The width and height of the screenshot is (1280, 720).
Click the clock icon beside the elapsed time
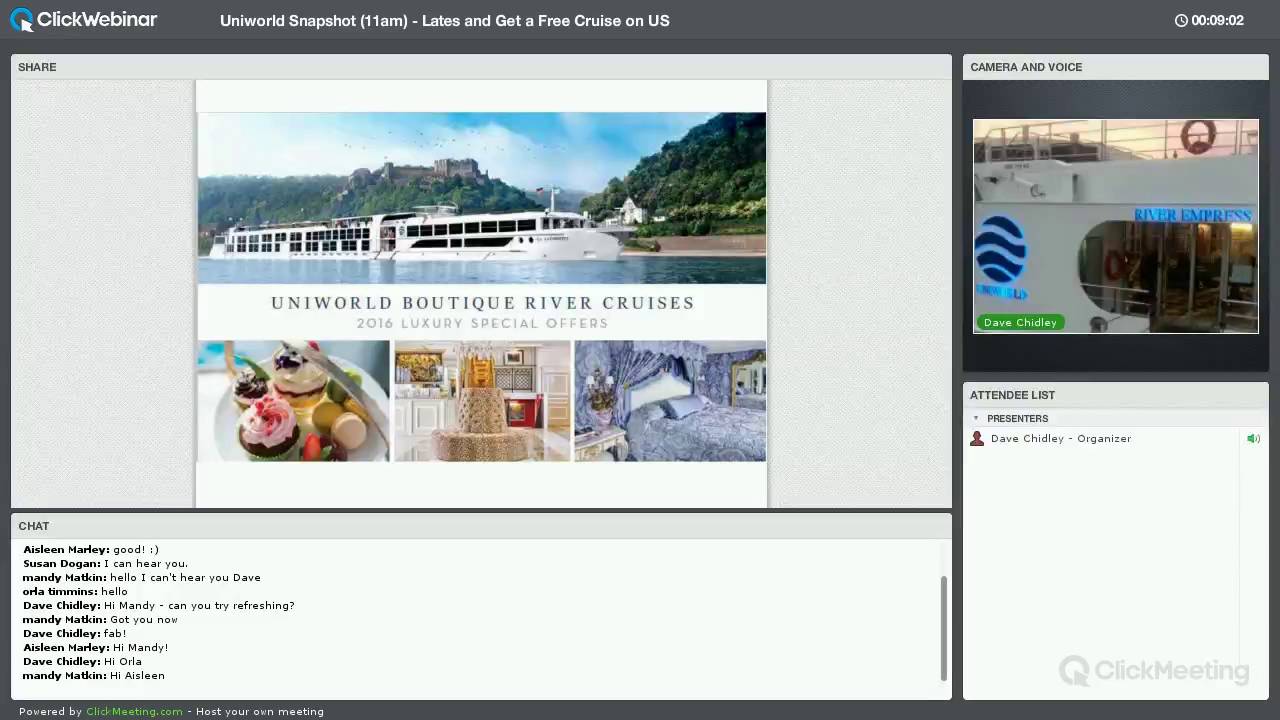[x=1181, y=20]
